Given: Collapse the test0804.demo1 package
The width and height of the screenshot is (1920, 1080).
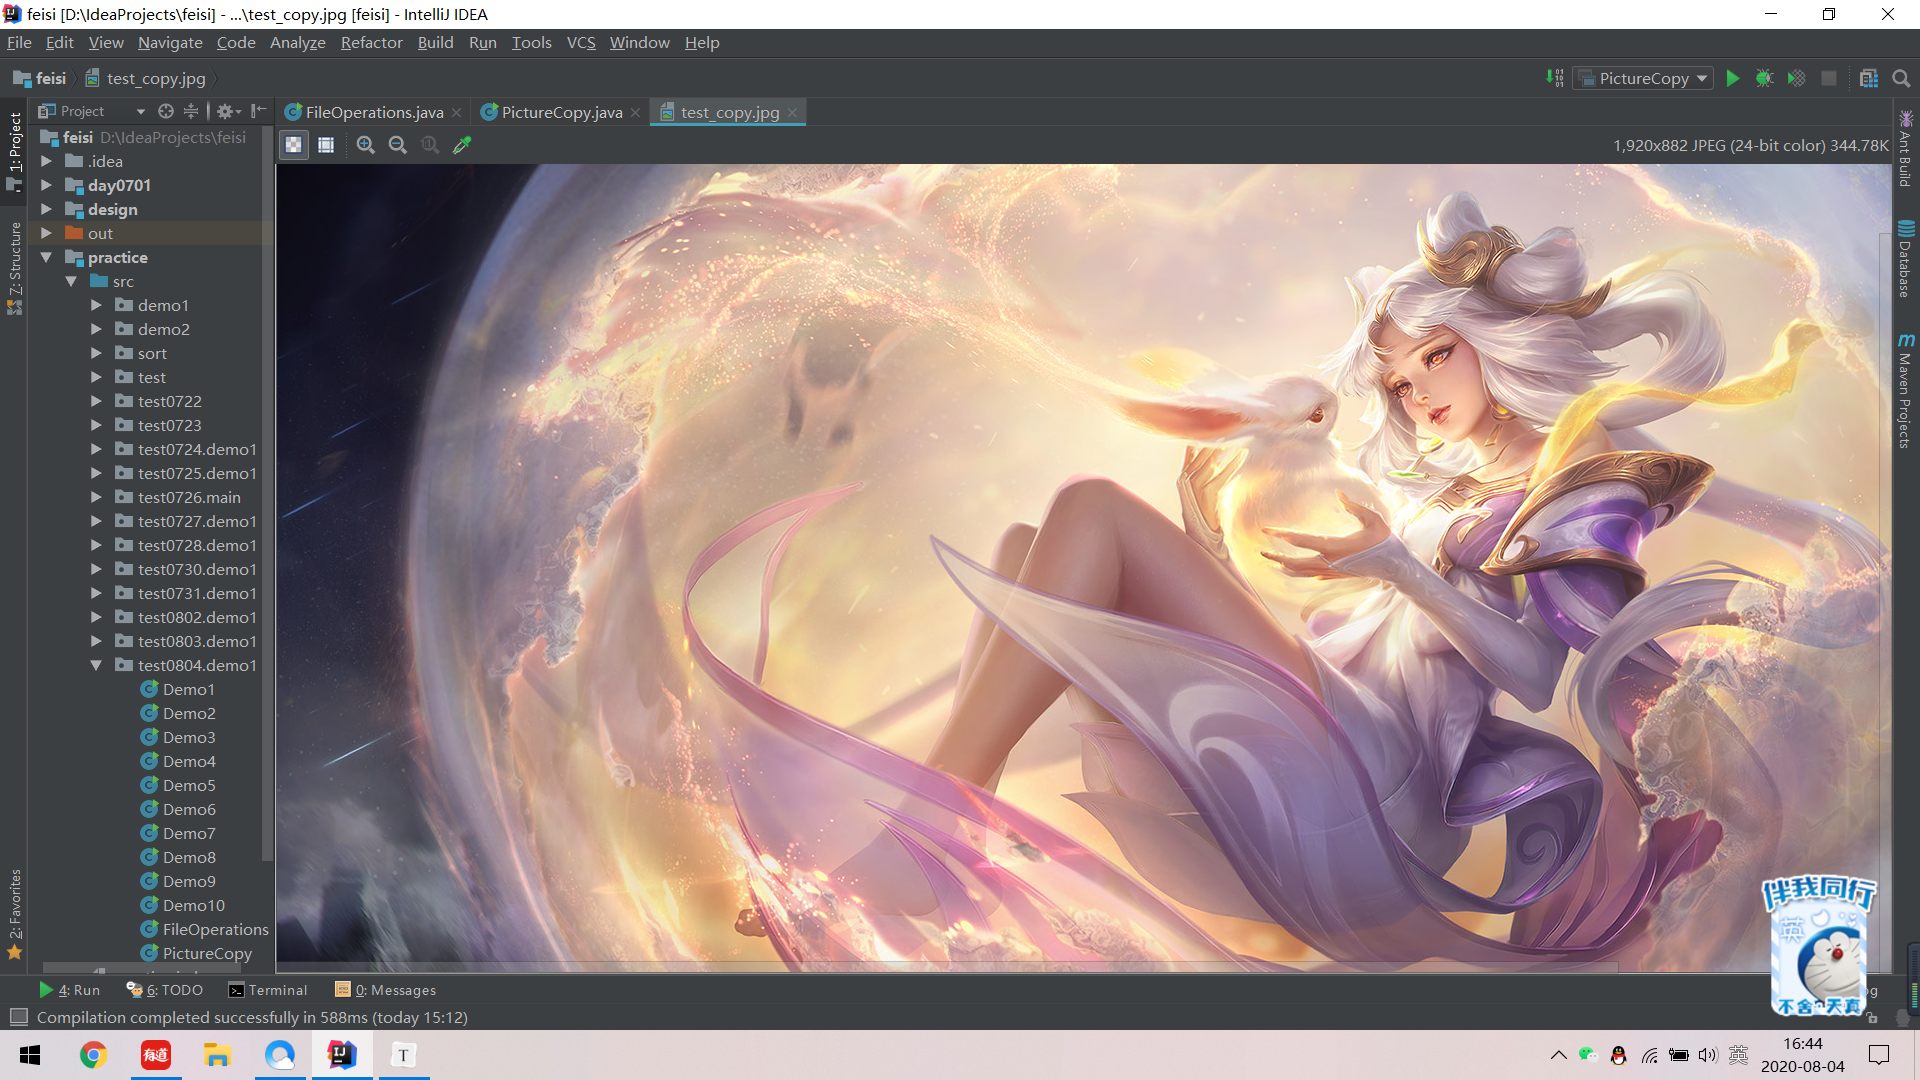Looking at the screenshot, I should tap(96, 665).
